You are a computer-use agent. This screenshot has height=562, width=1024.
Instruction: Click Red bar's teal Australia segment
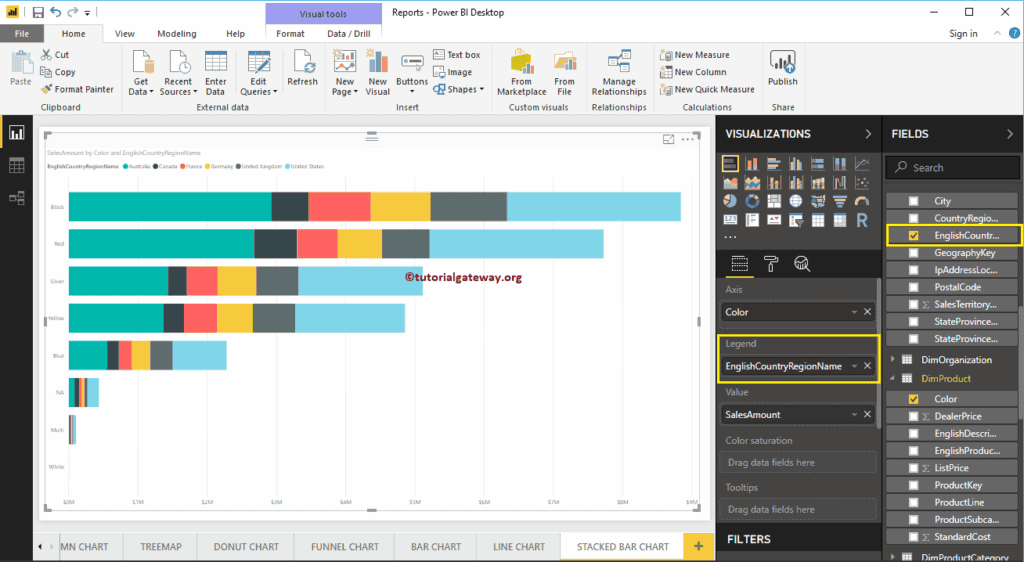(162, 244)
